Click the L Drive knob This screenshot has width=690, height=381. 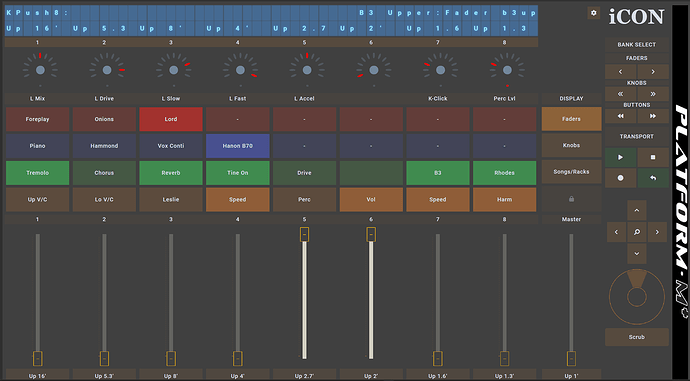[107, 70]
